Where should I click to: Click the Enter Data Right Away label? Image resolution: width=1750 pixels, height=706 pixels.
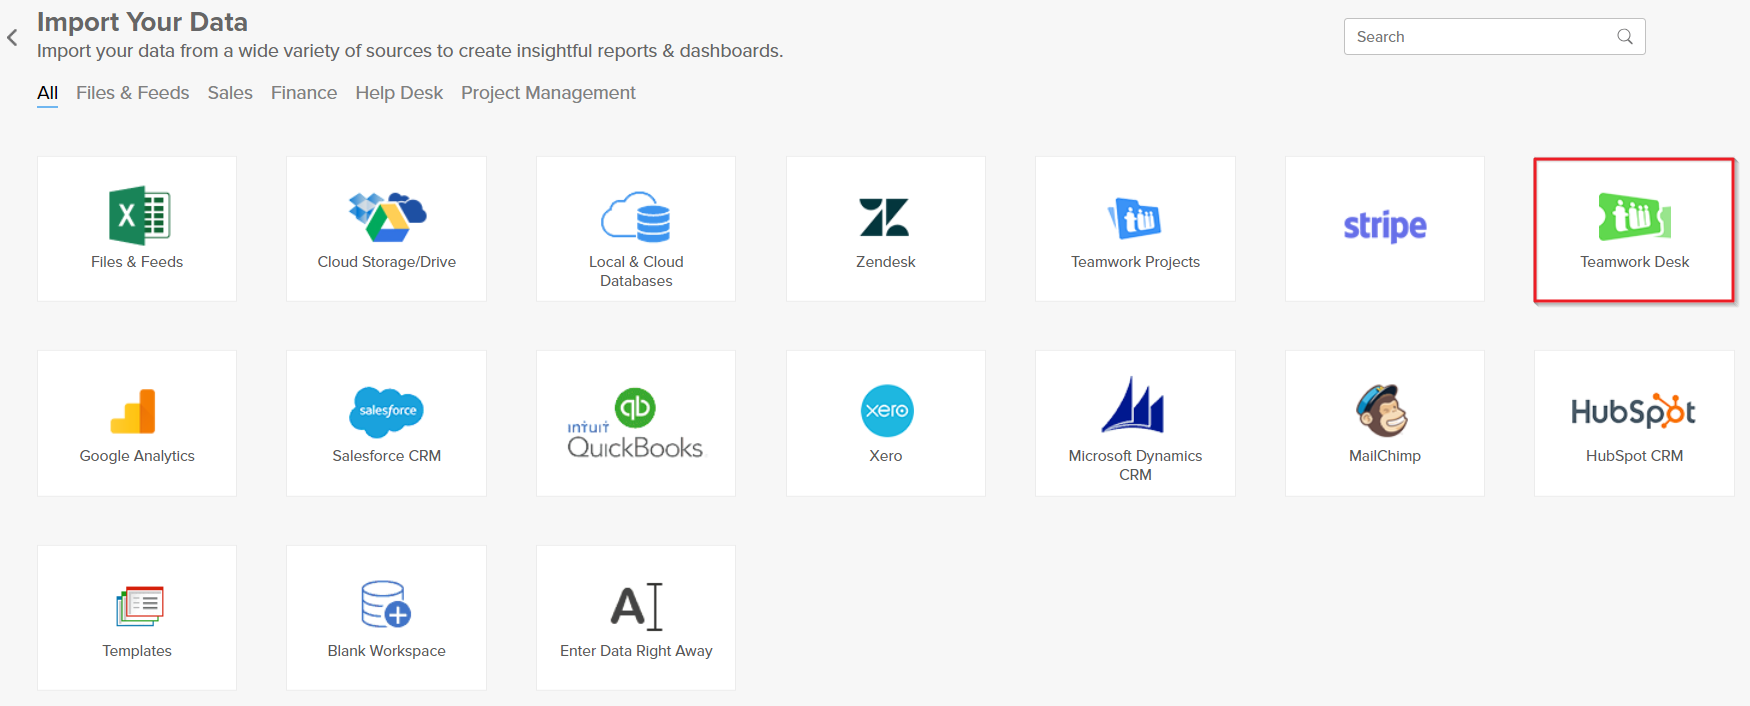pos(636,651)
